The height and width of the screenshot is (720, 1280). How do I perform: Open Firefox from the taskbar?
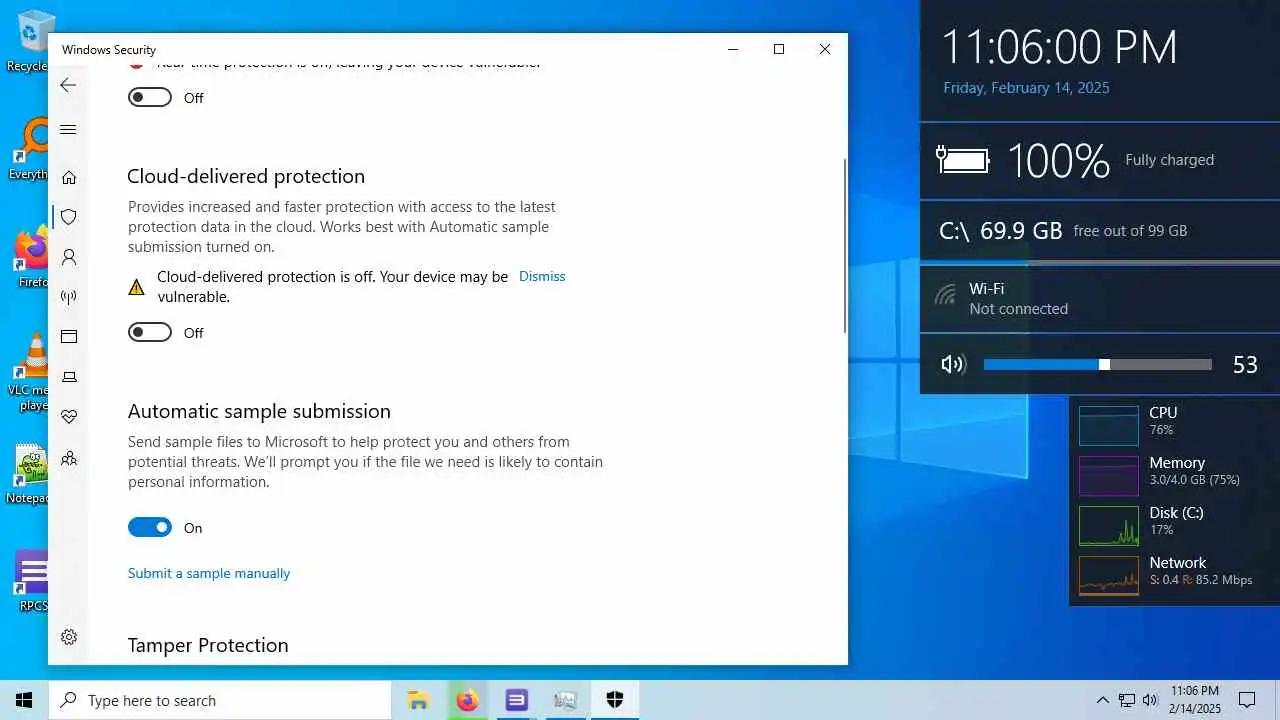[x=467, y=700]
